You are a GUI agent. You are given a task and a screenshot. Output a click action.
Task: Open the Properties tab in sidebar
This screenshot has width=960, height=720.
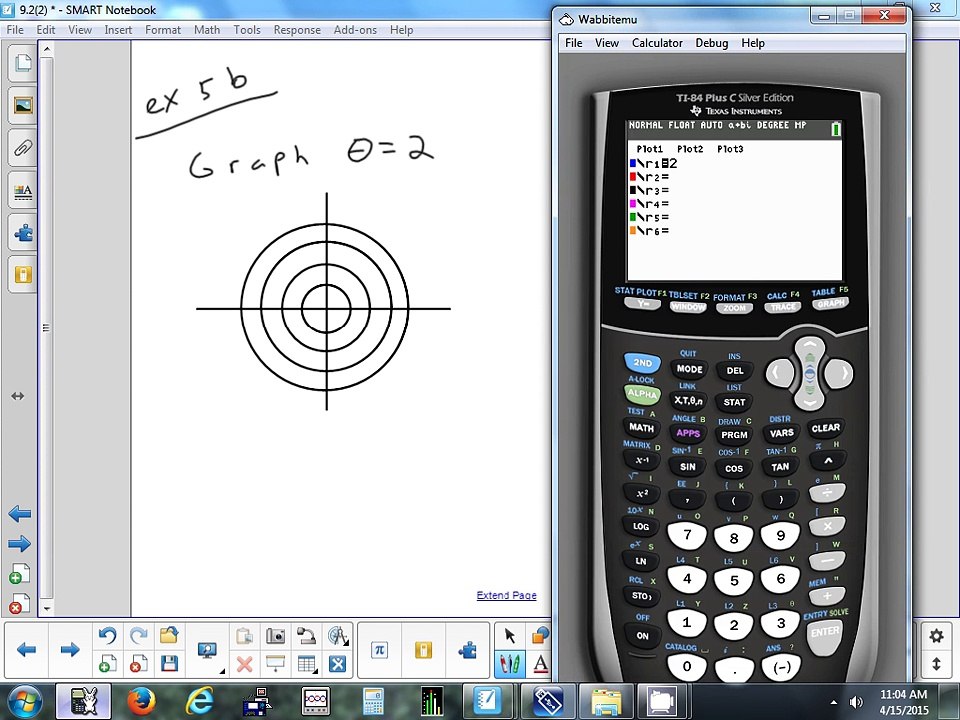(23, 191)
